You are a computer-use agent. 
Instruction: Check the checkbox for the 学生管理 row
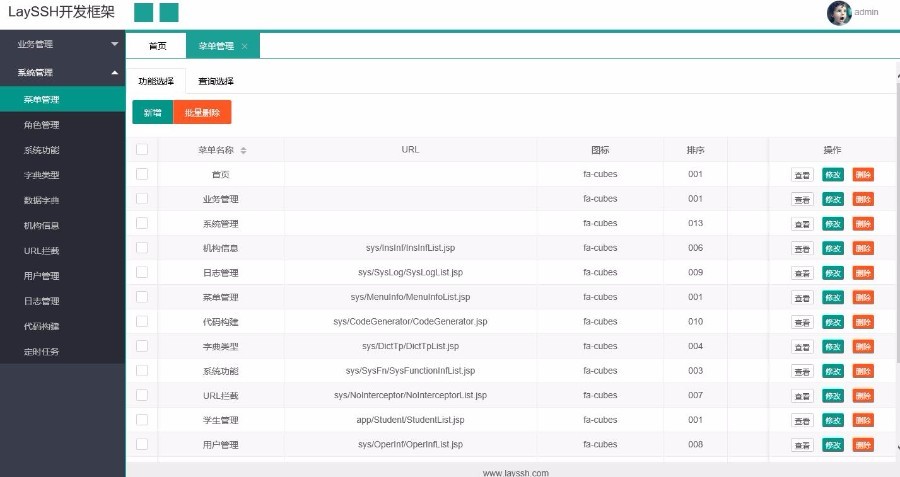(142, 420)
